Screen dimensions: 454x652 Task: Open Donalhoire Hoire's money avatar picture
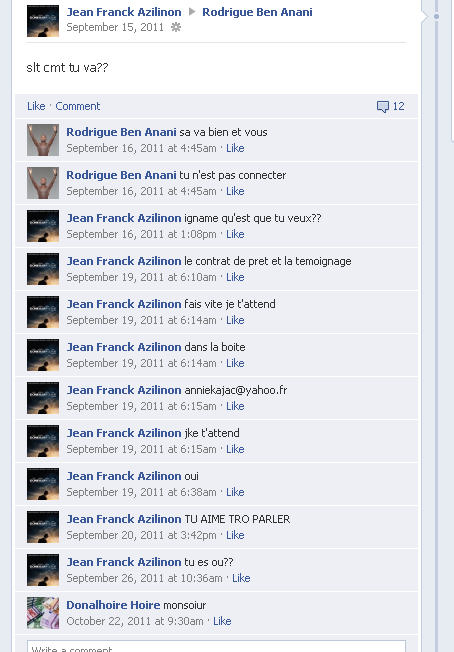[43, 613]
